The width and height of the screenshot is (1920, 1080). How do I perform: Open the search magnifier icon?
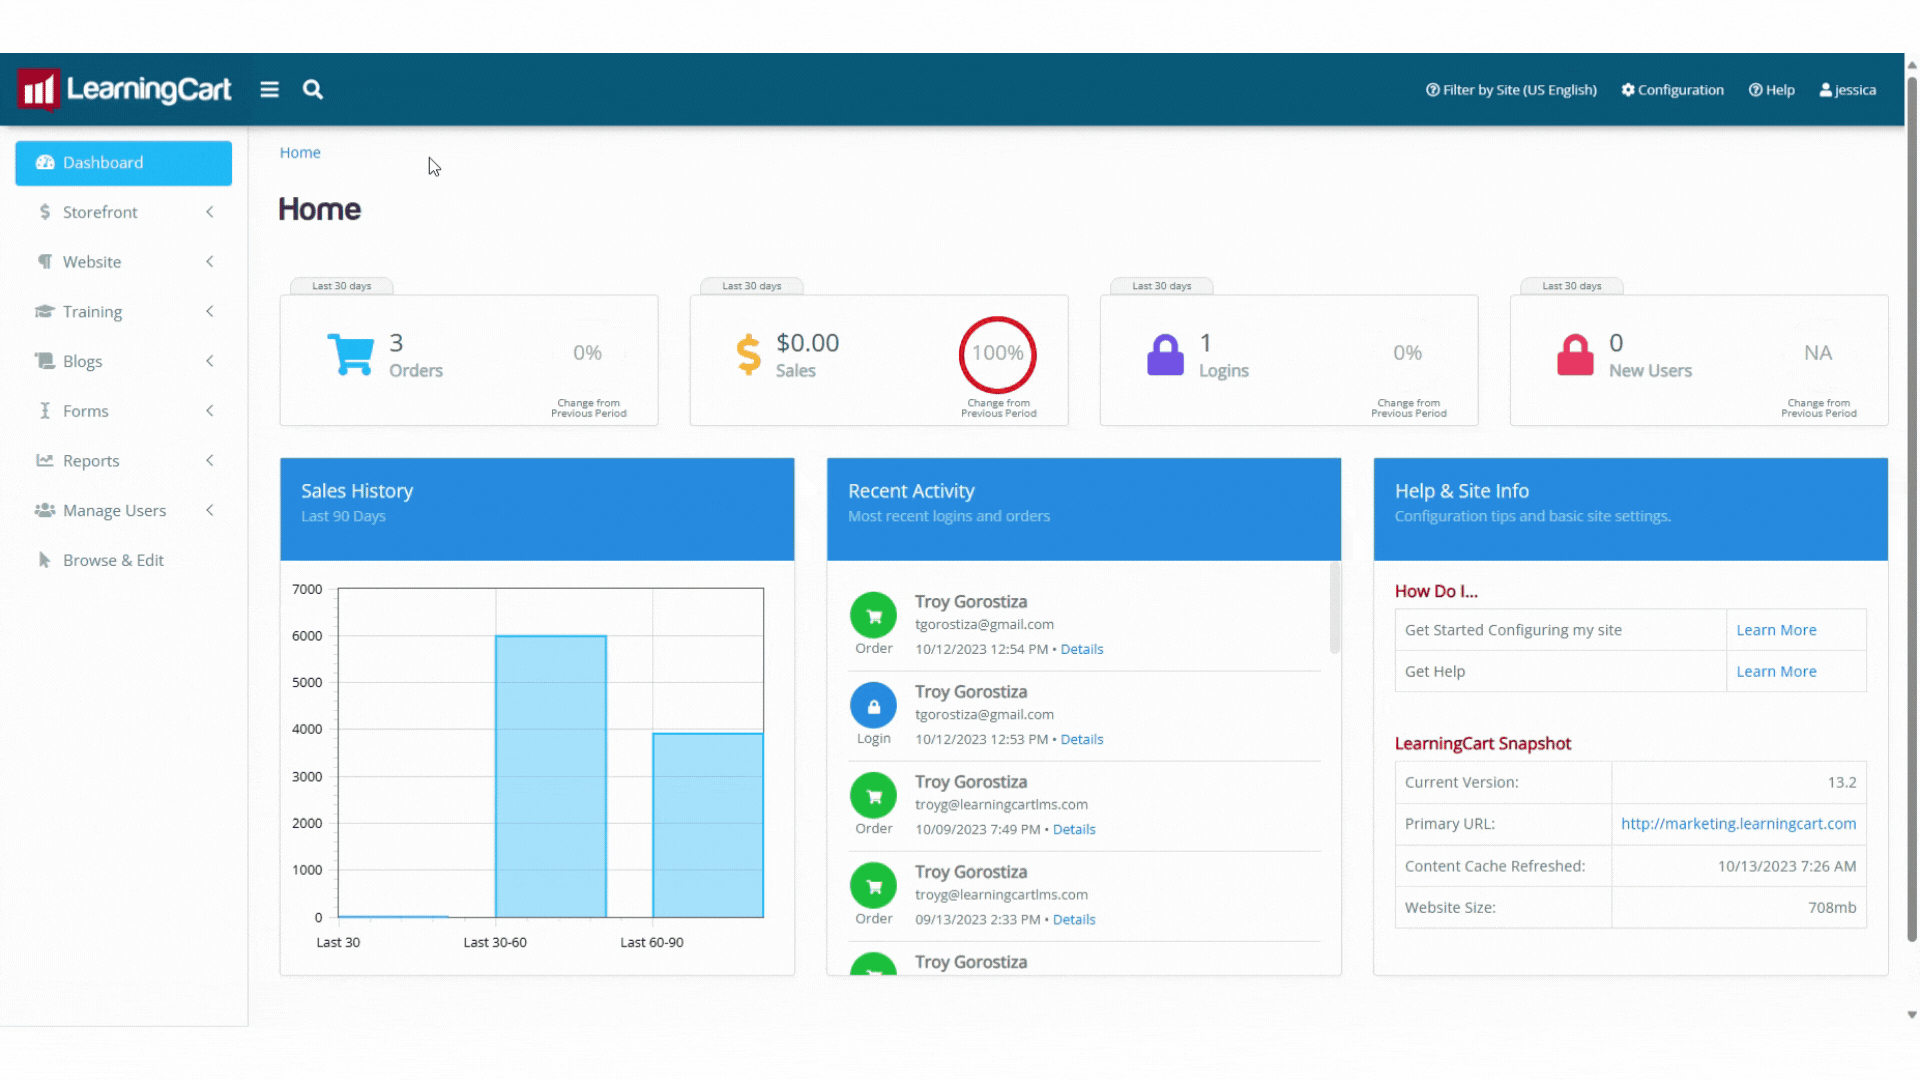click(x=313, y=90)
